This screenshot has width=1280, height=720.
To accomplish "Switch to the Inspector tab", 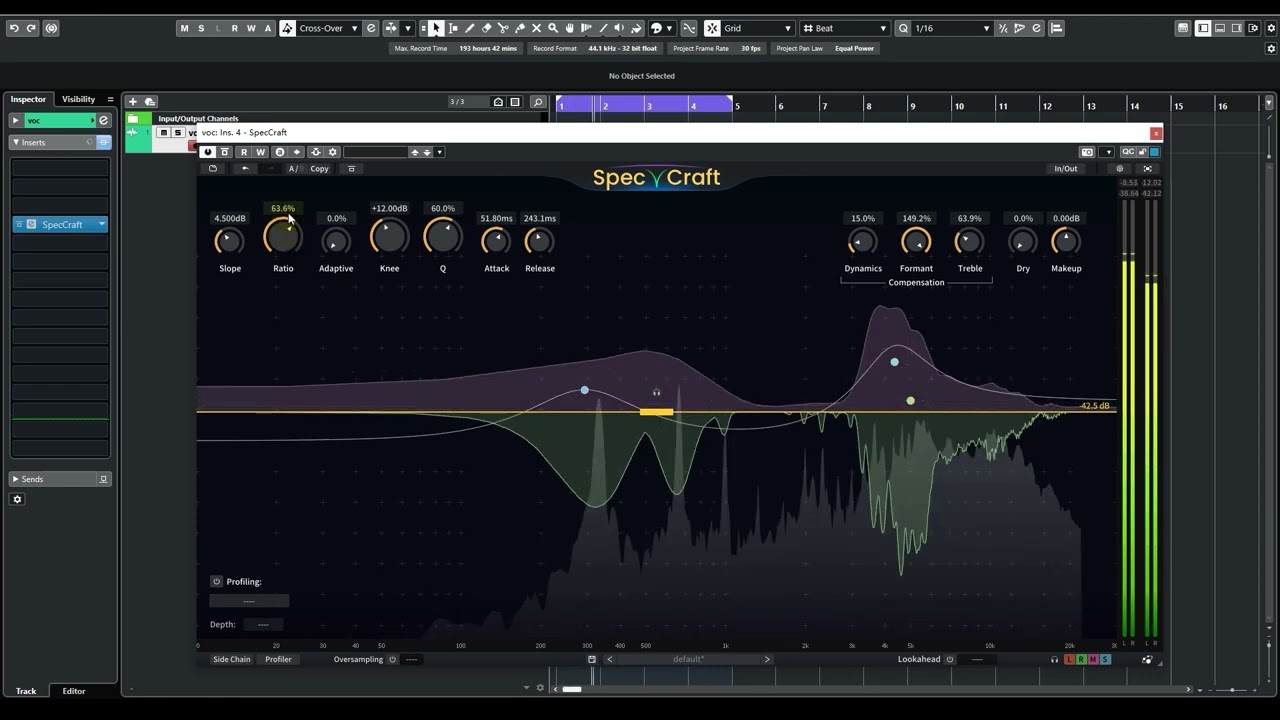I will point(28,99).
